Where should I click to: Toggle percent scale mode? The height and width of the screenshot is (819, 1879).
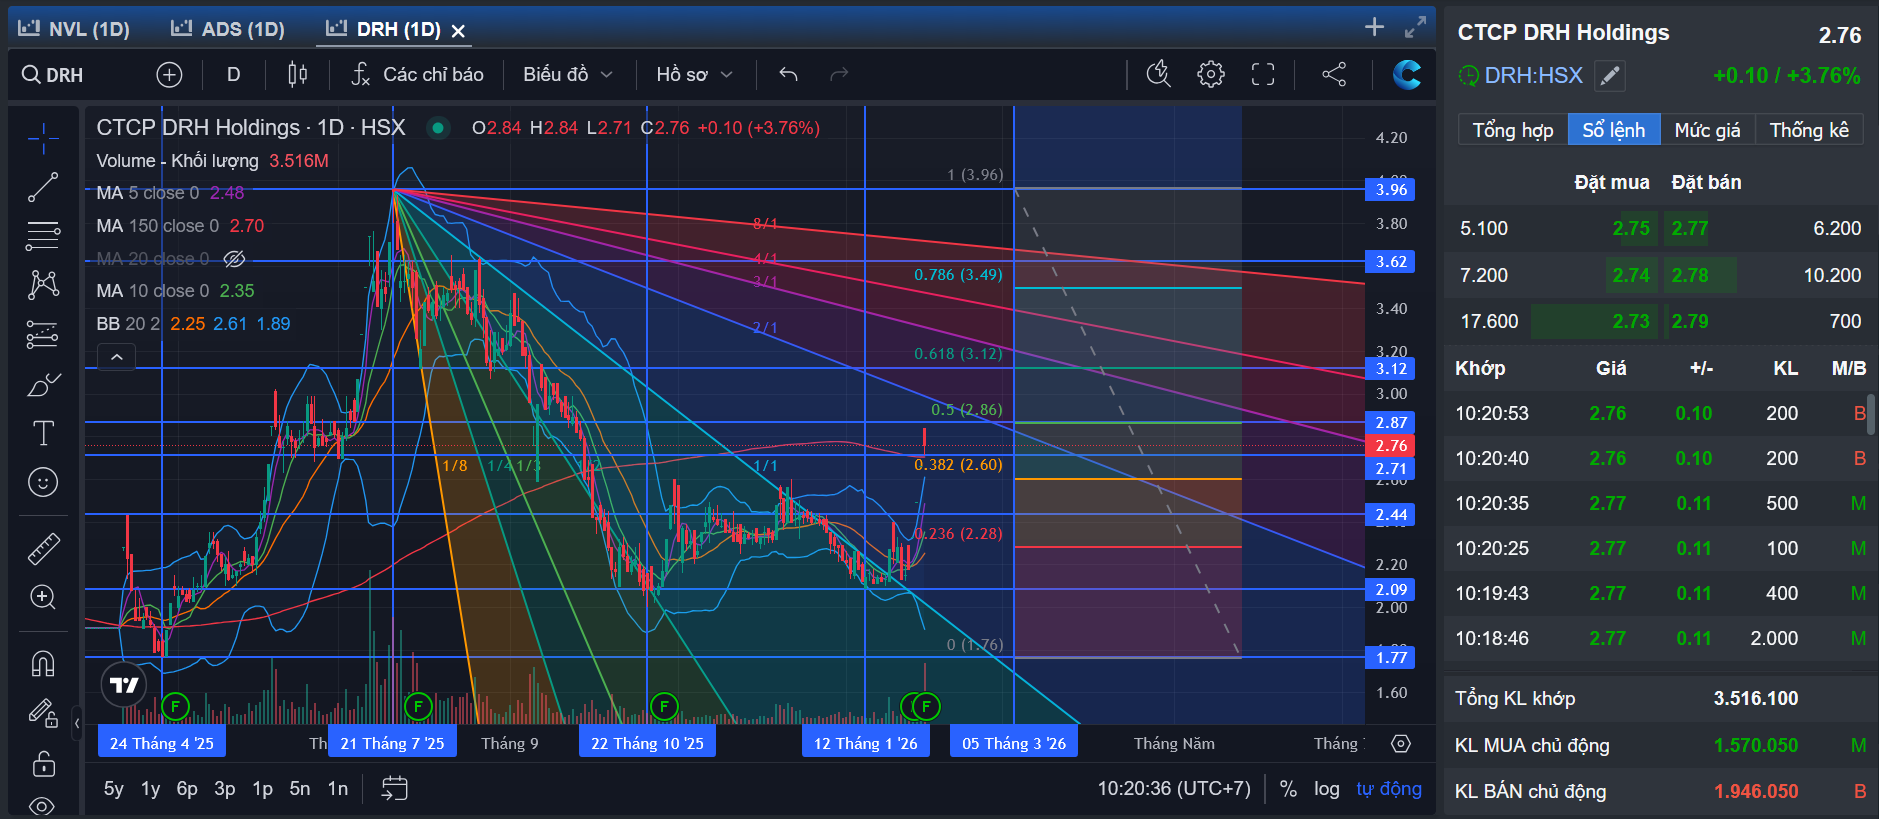pos(1288,789)
